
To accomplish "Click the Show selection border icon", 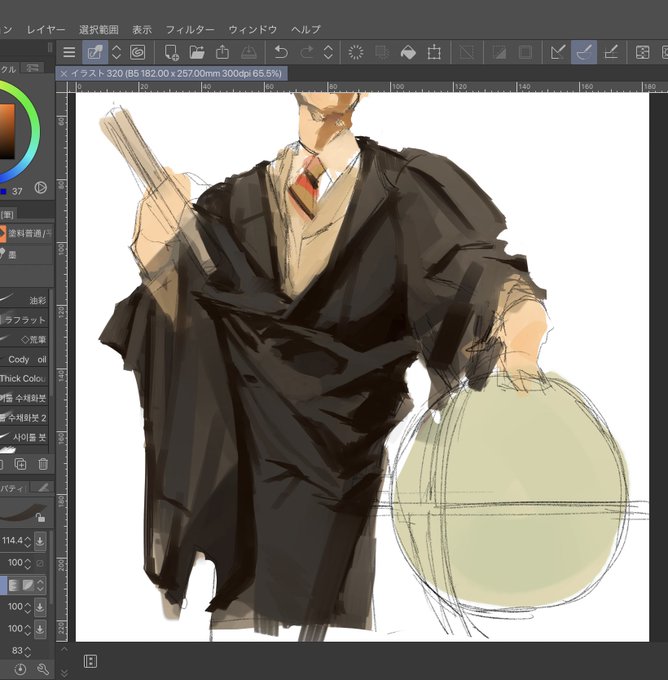I will pos(525,52).
